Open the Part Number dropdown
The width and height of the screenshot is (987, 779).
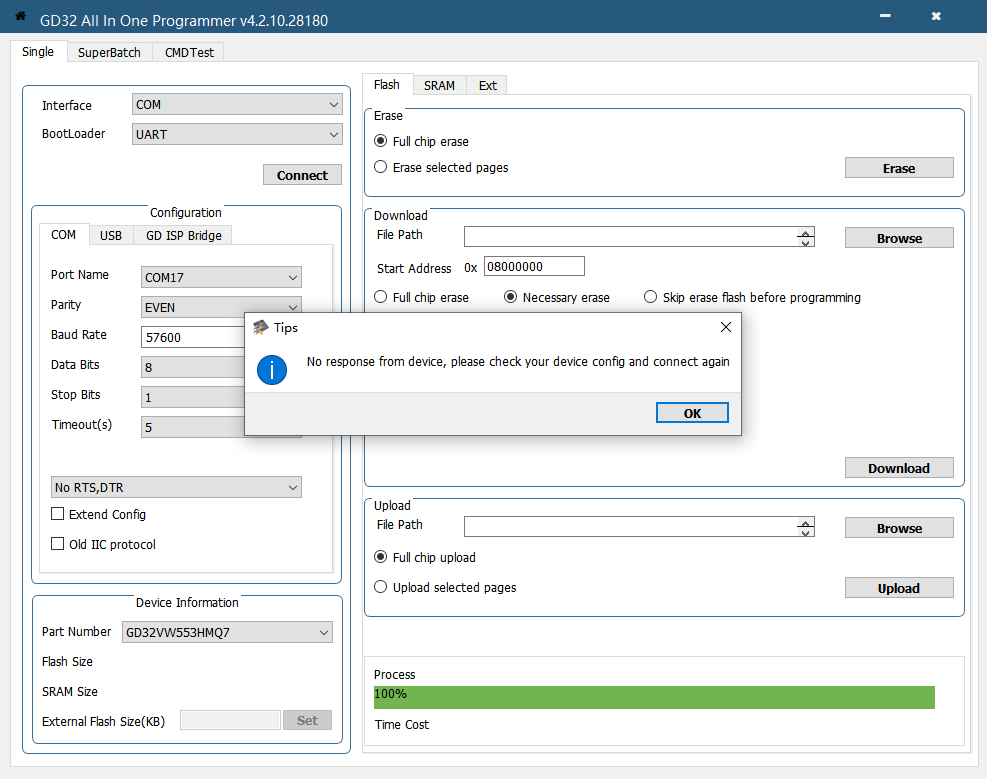227,632
